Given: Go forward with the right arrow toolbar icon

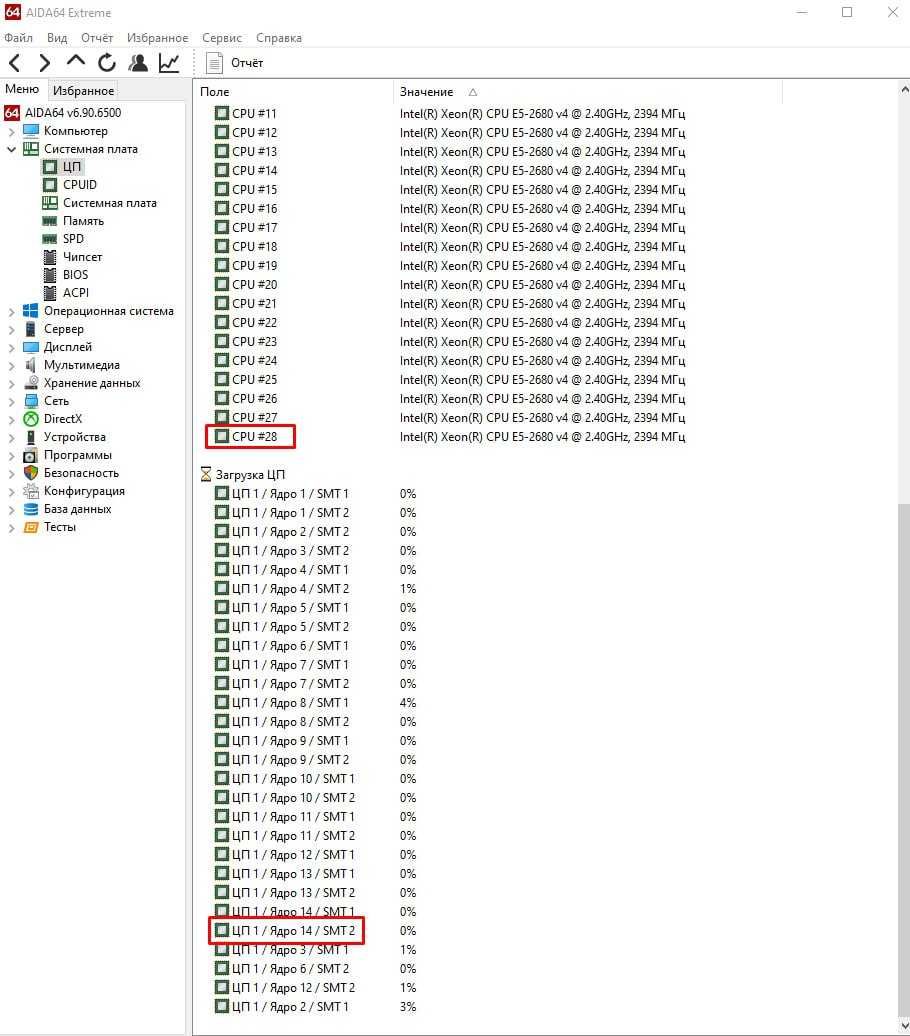Looking at the screenshot, I should 45,63.
